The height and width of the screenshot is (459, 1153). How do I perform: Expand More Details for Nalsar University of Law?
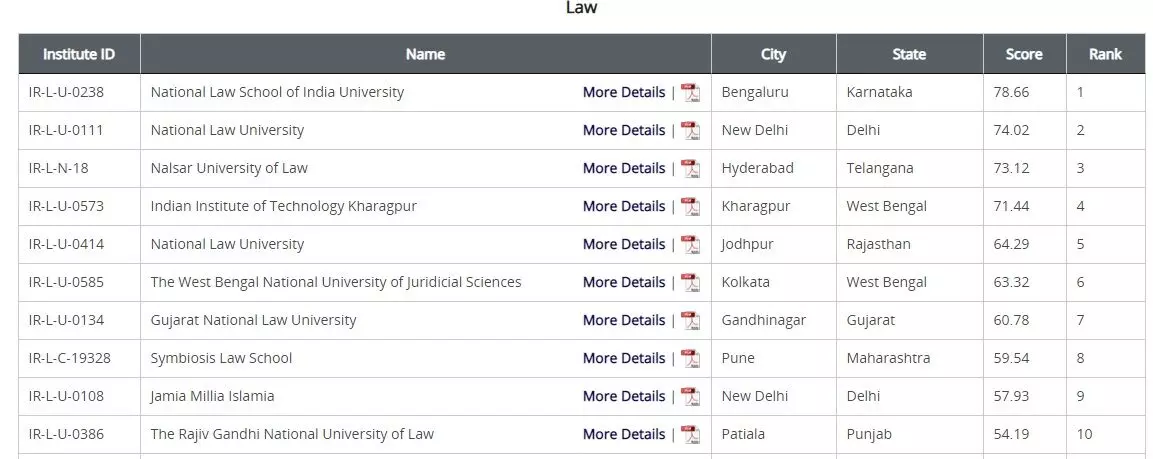coord(624,168)
